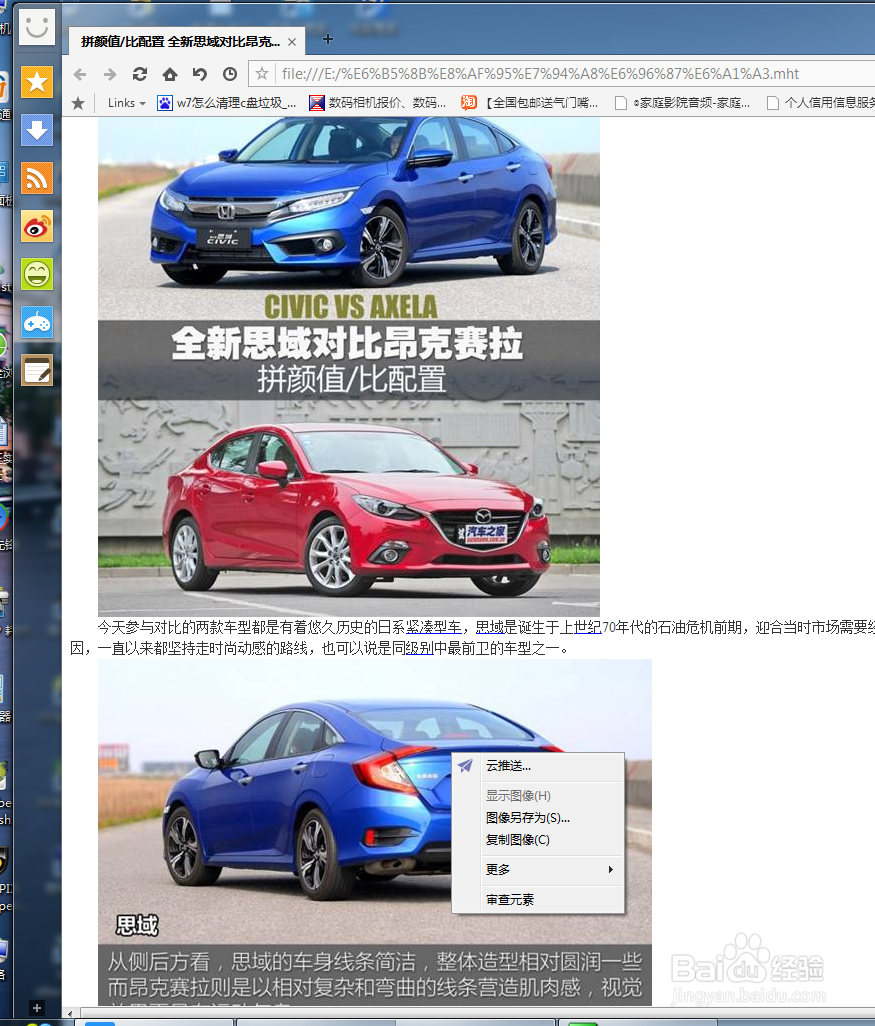Open the RSS feed sidebar icon
This screenshot has height=1026, width=875.
[x=37, y=179]
